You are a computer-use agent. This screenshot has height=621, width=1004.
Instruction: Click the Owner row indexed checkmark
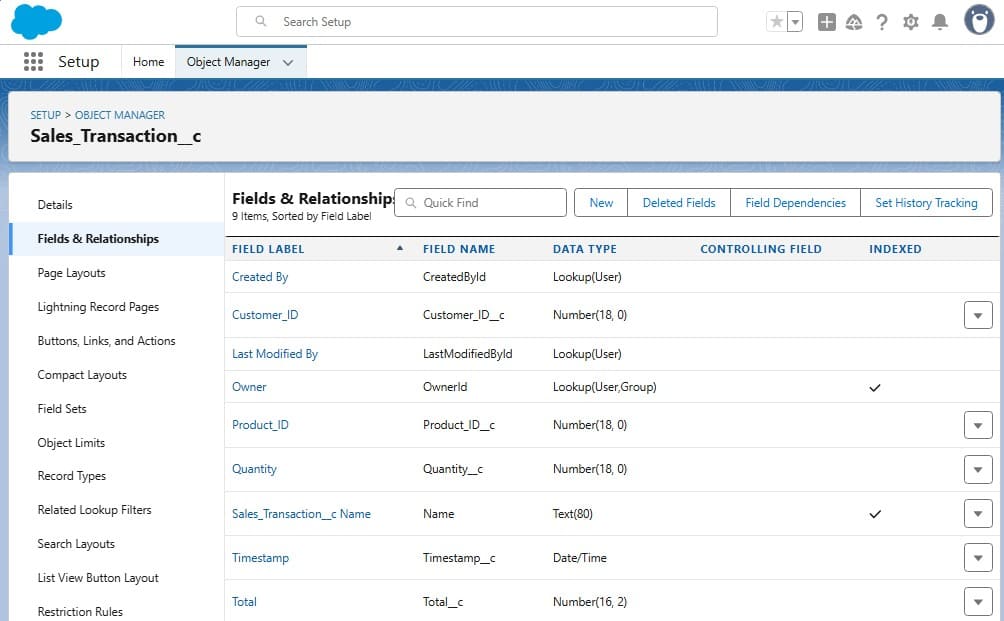[875, 387]
